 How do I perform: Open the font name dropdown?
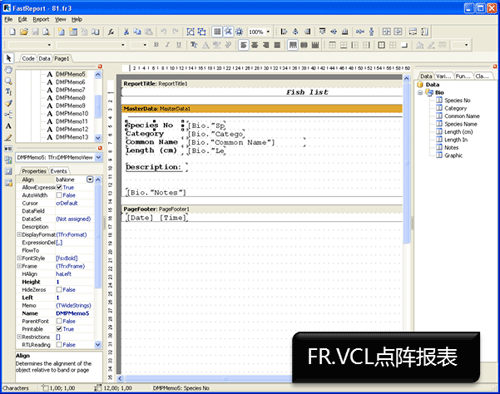coord(123,45)
